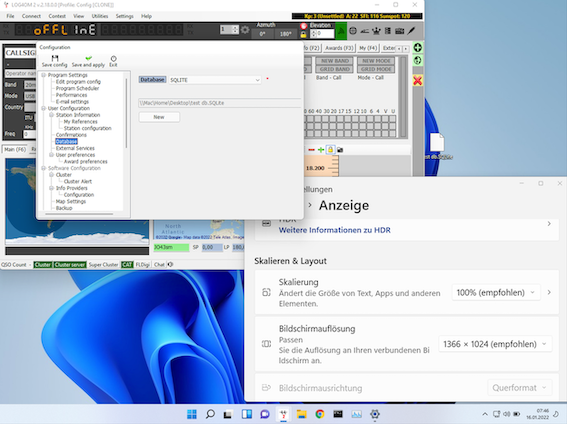The image size is (567, 424).
Task: Open the 1366 × 1024 resolution dropdown
Action: 495,344
